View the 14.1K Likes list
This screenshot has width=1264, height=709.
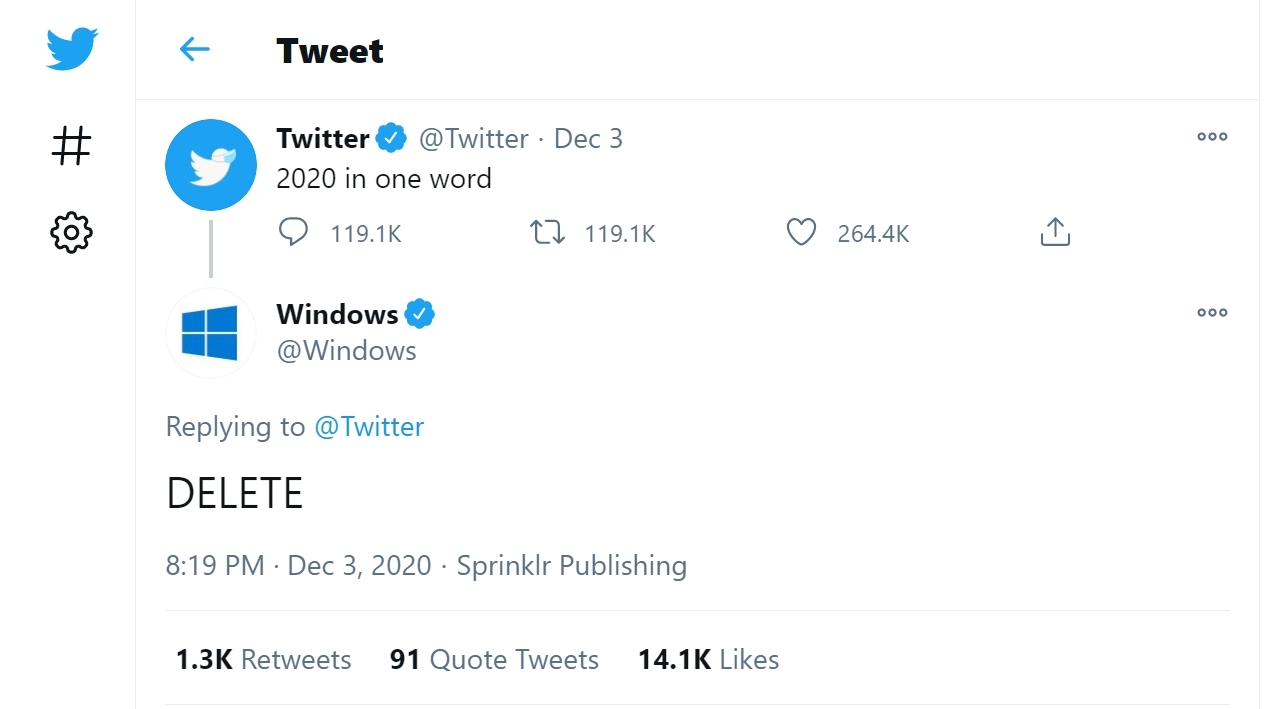[708, 660]
